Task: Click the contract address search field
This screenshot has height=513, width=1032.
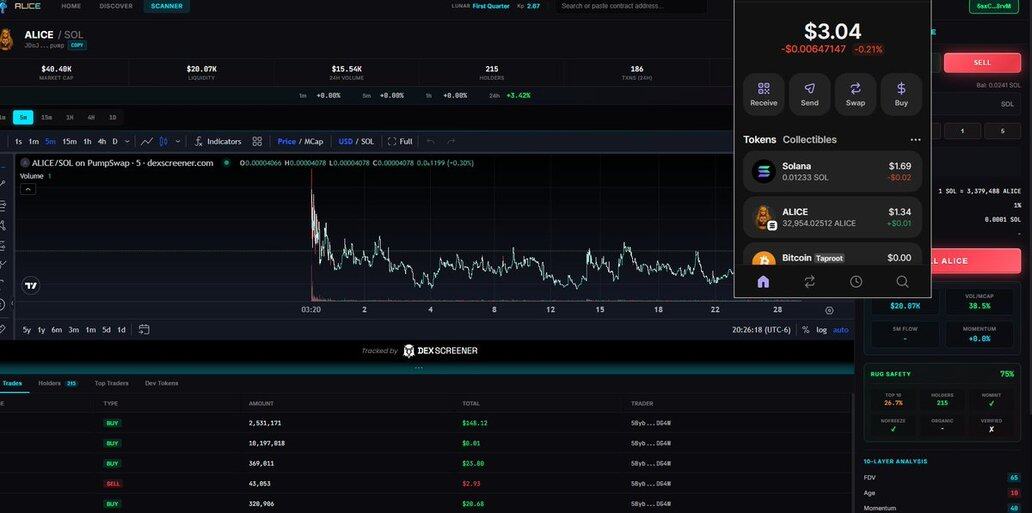Action: point(631,6)
